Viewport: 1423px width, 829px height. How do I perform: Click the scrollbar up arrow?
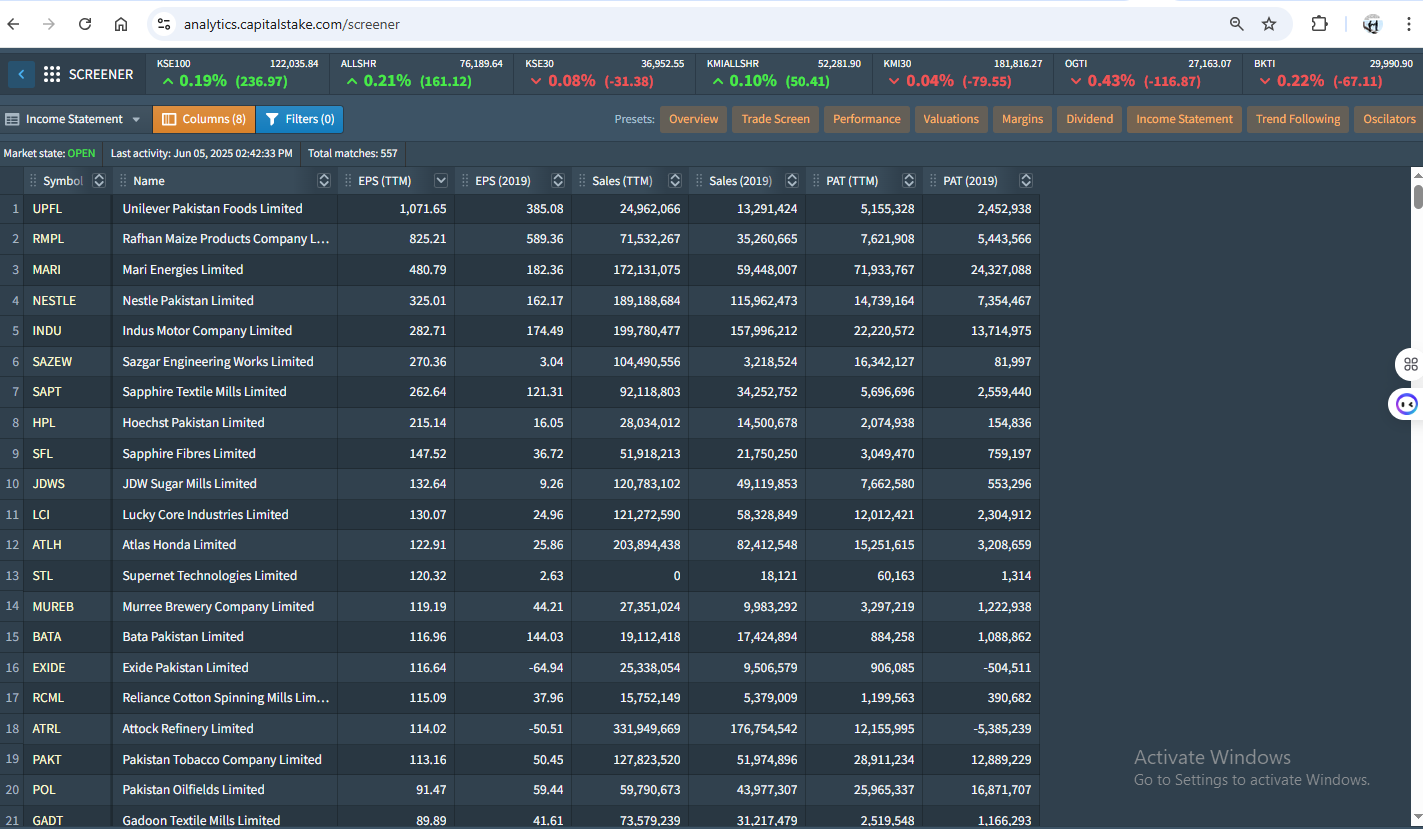coord(1418,176)
